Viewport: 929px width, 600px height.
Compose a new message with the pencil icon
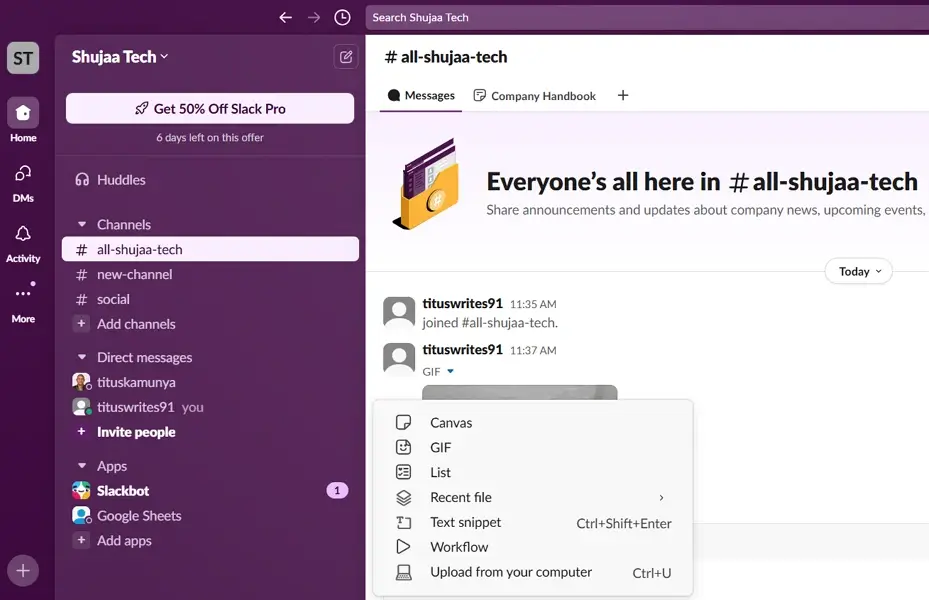coord(346,57)
